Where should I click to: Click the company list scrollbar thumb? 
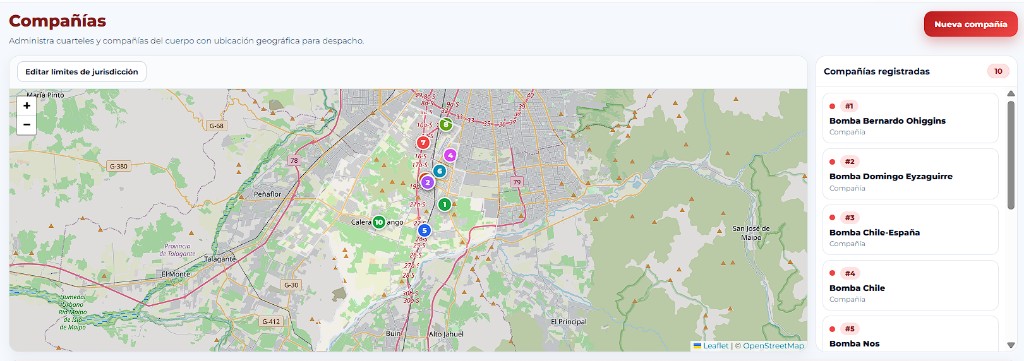click(x=1011, y=155)
